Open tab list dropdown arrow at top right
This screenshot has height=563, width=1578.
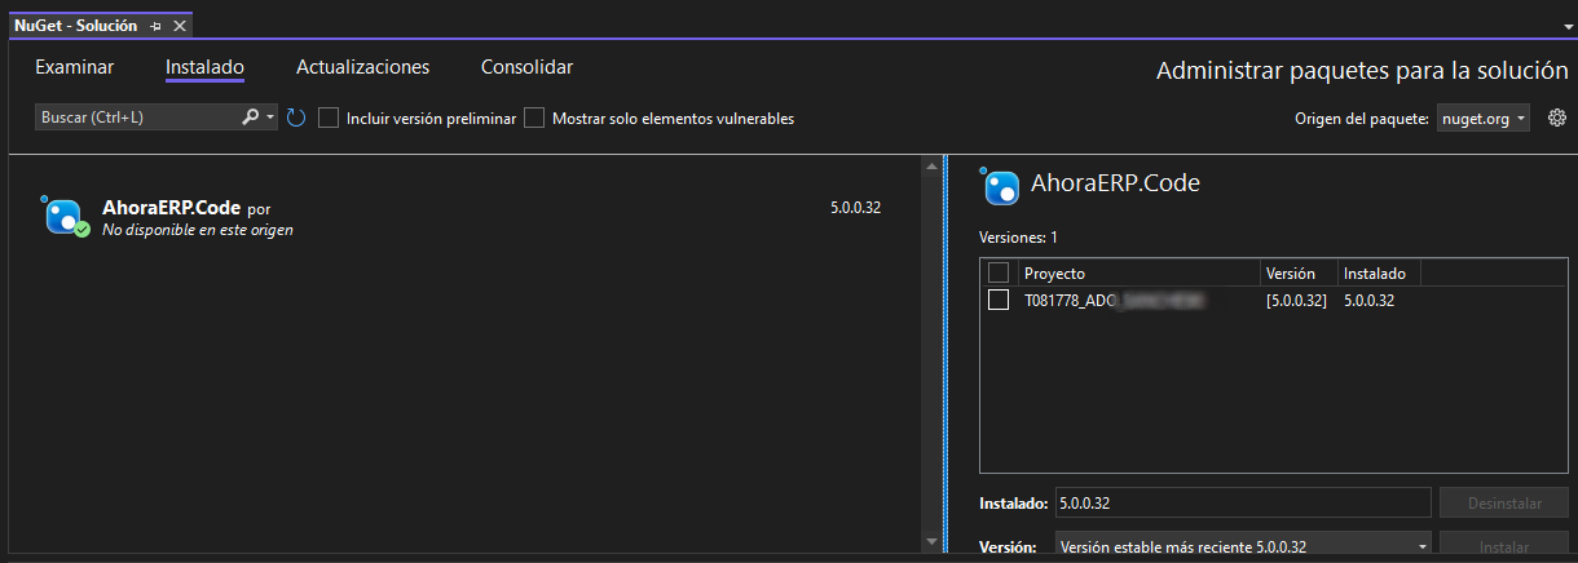[1568, 27]
